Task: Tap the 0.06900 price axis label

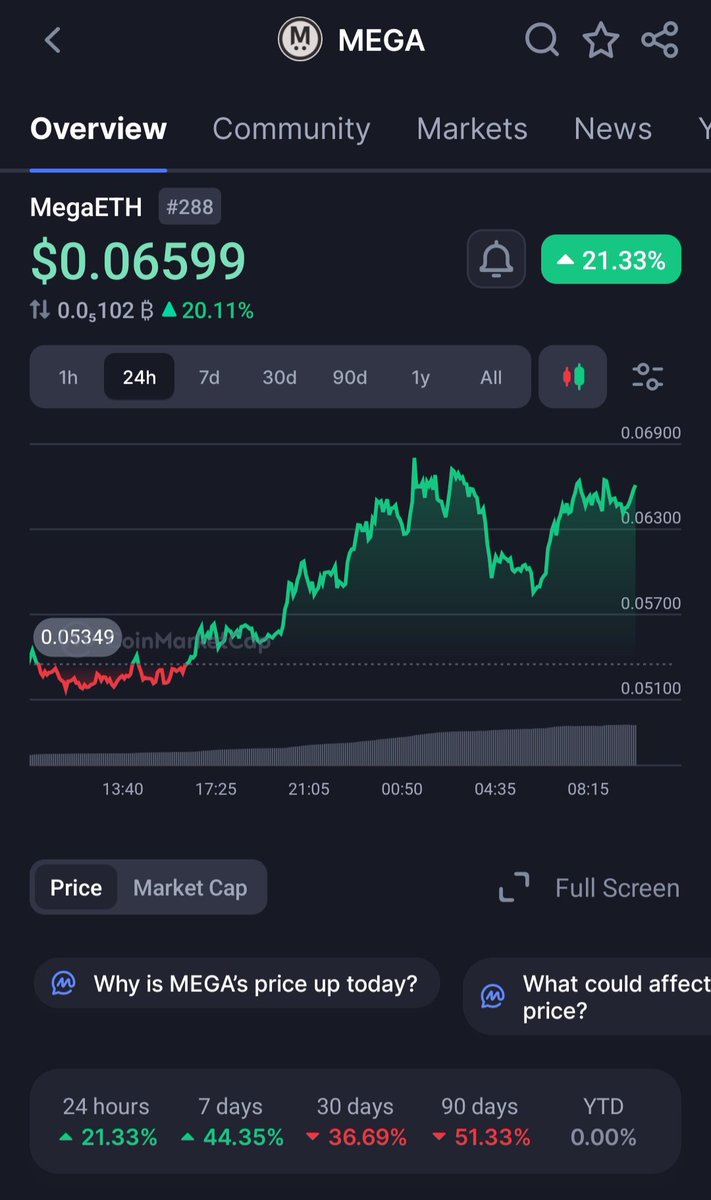Action: pos(650,433)
